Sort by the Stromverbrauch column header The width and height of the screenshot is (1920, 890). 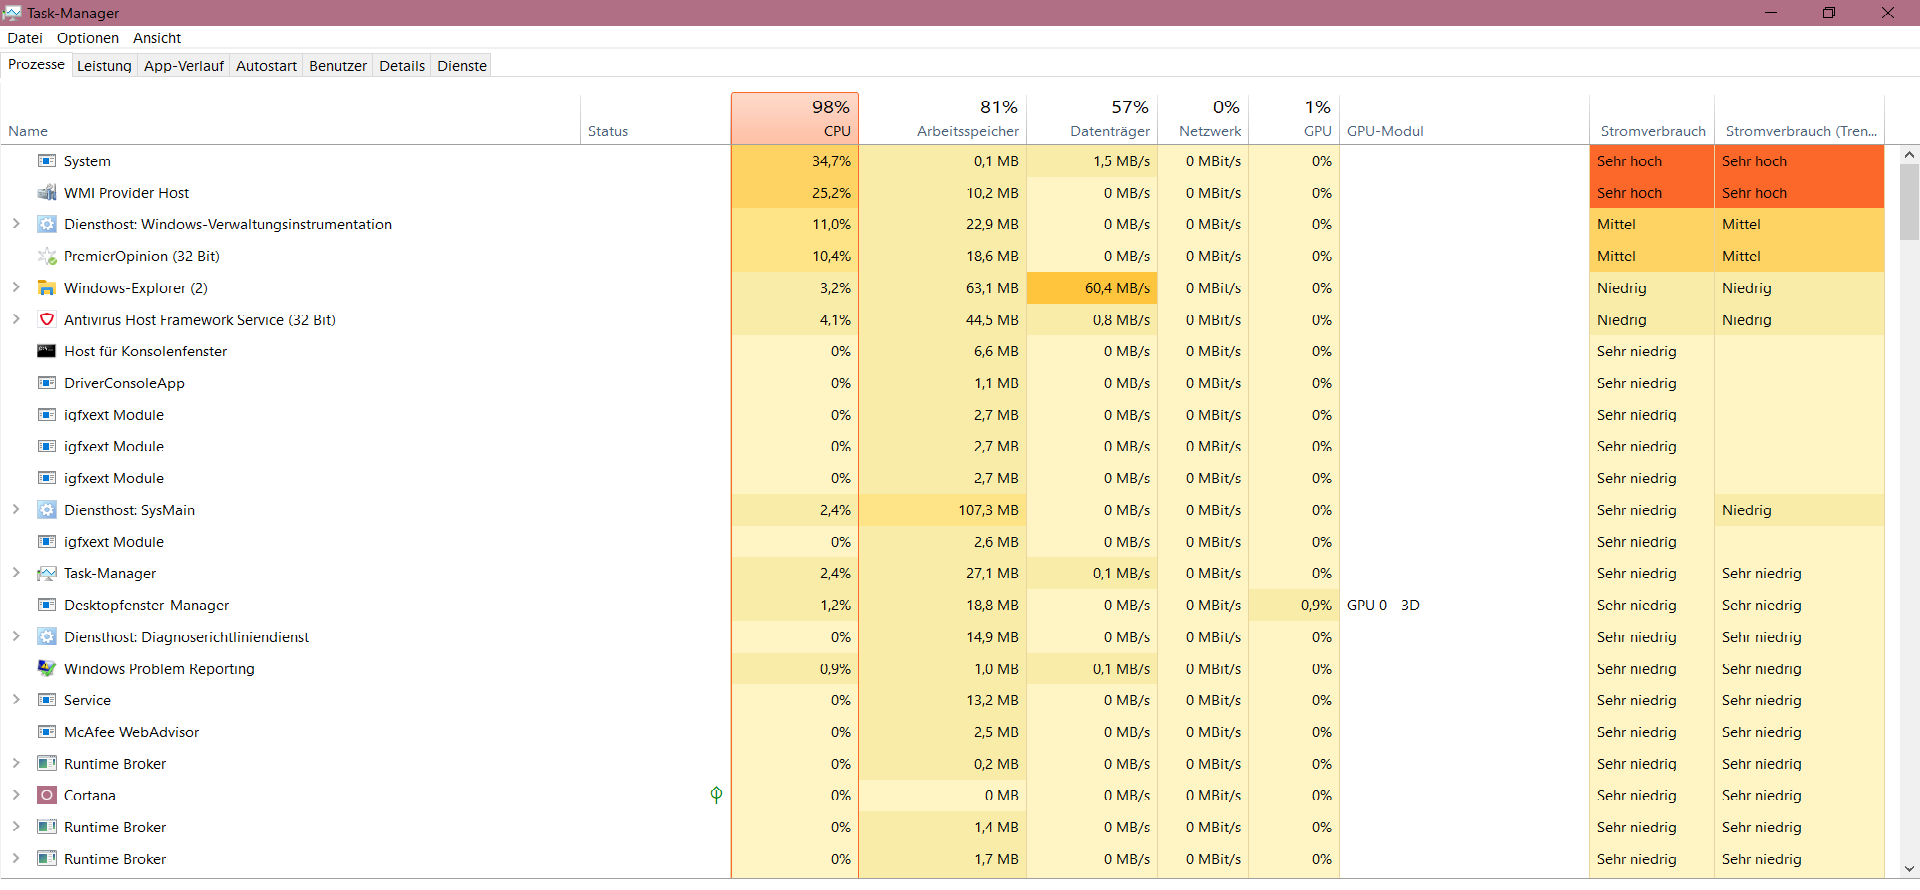coord(1652,119)
